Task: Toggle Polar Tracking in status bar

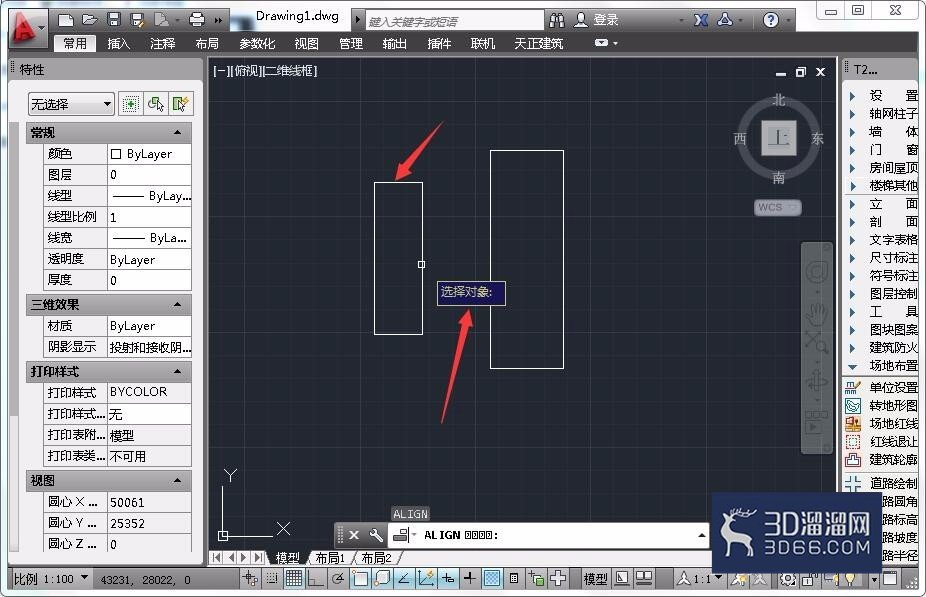Action: pos(337,579)
